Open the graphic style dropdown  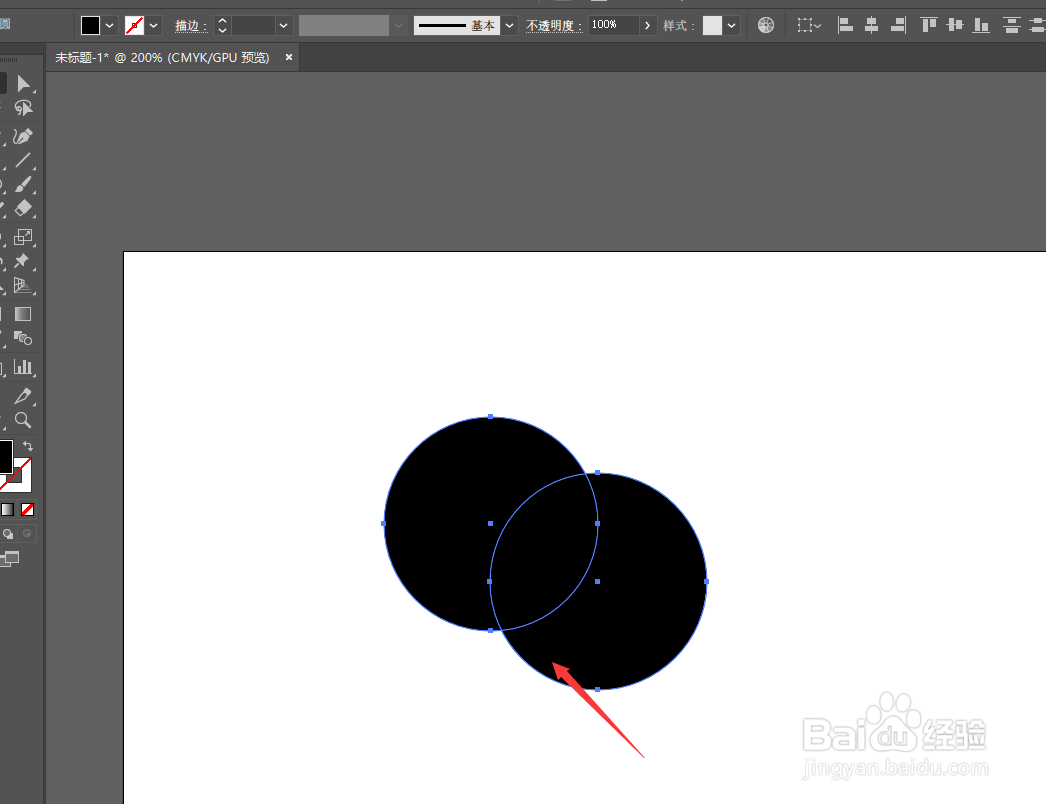(732, 25)
